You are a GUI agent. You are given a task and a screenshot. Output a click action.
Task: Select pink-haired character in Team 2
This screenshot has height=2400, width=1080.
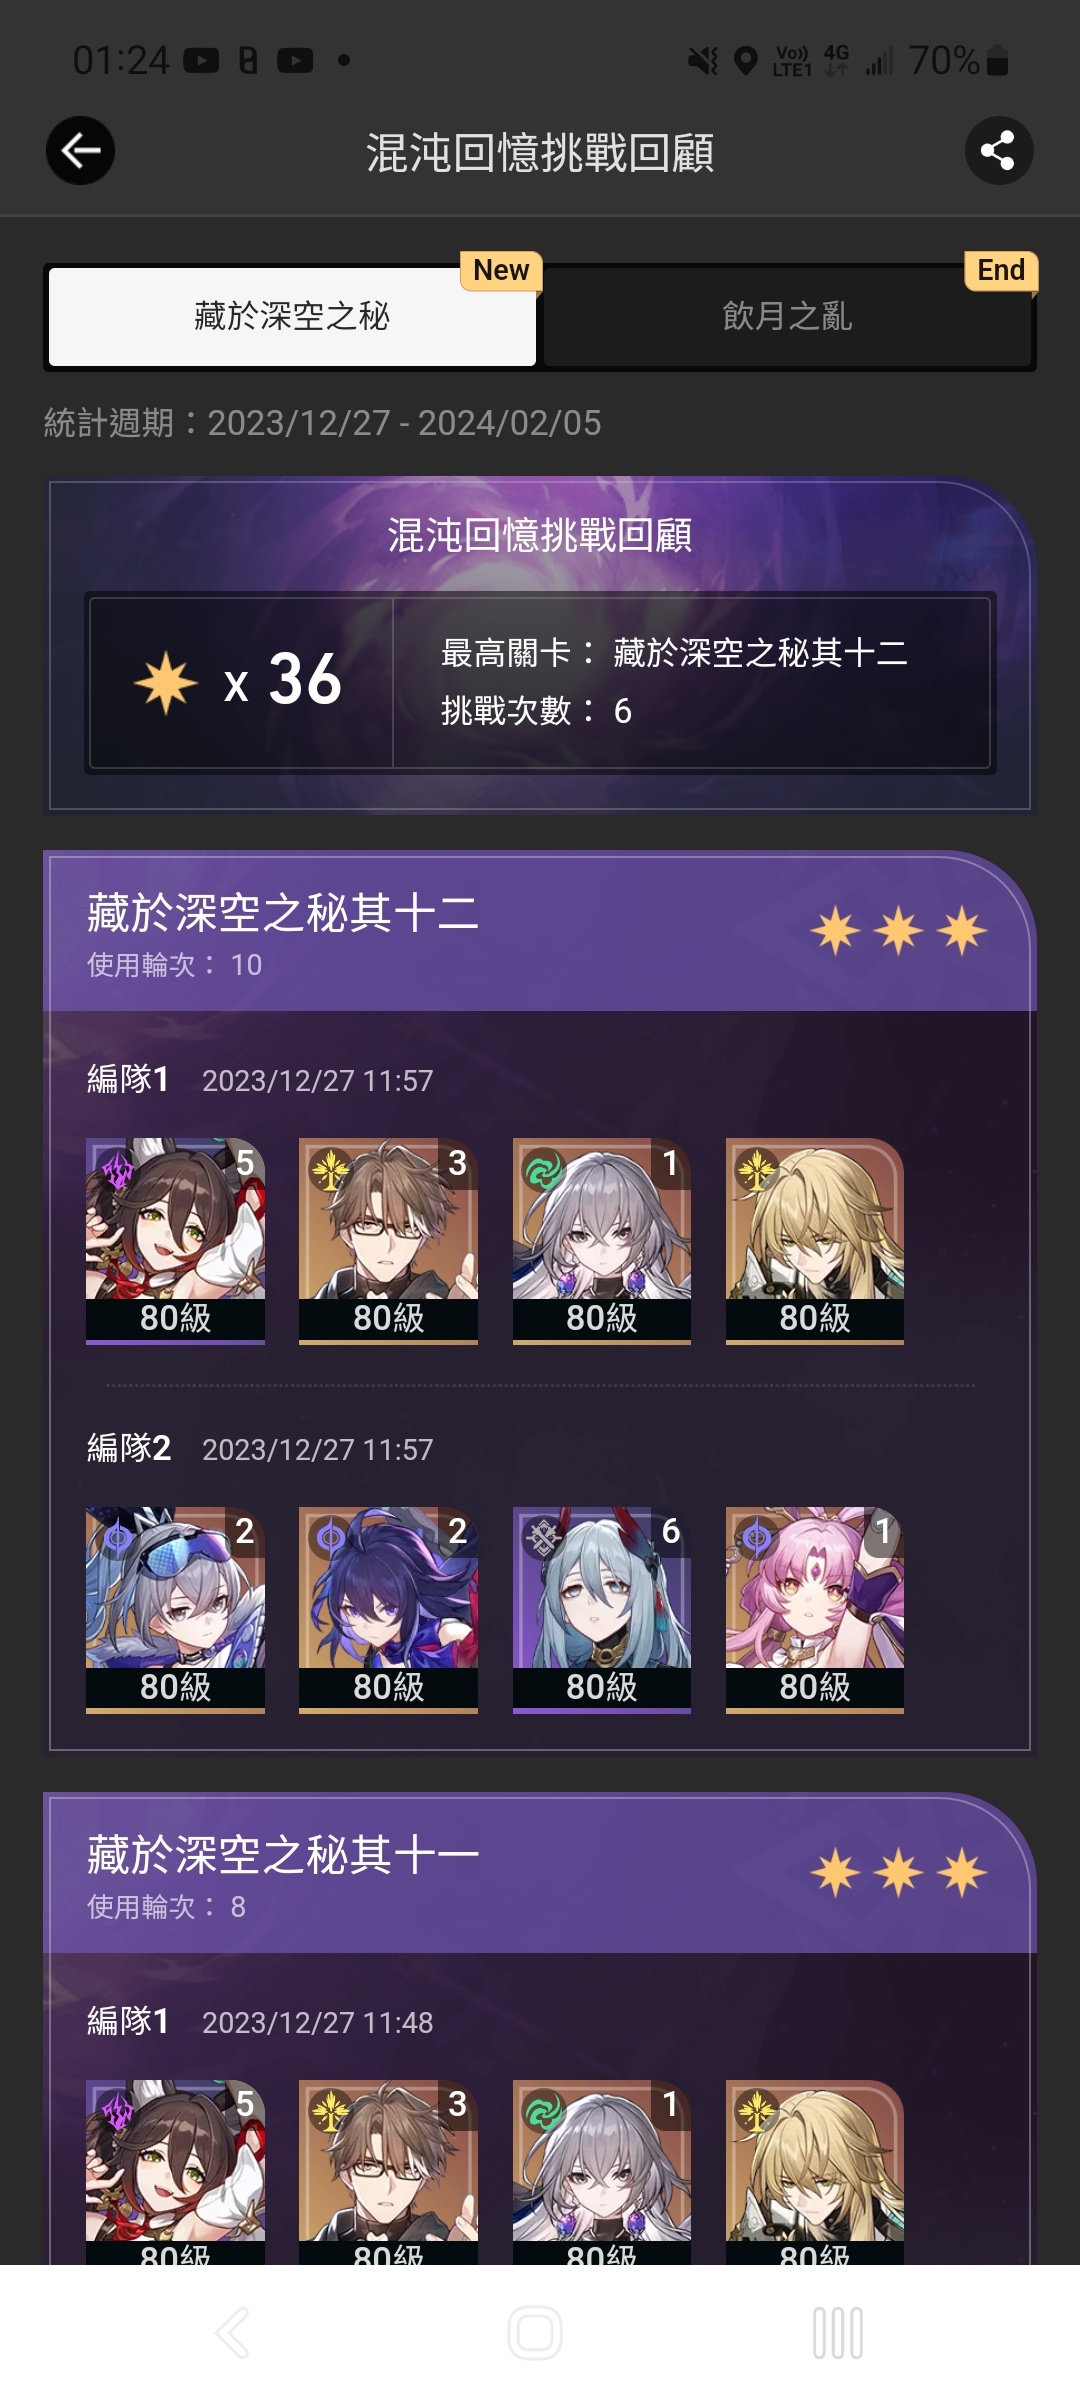tap(814, 1610)
